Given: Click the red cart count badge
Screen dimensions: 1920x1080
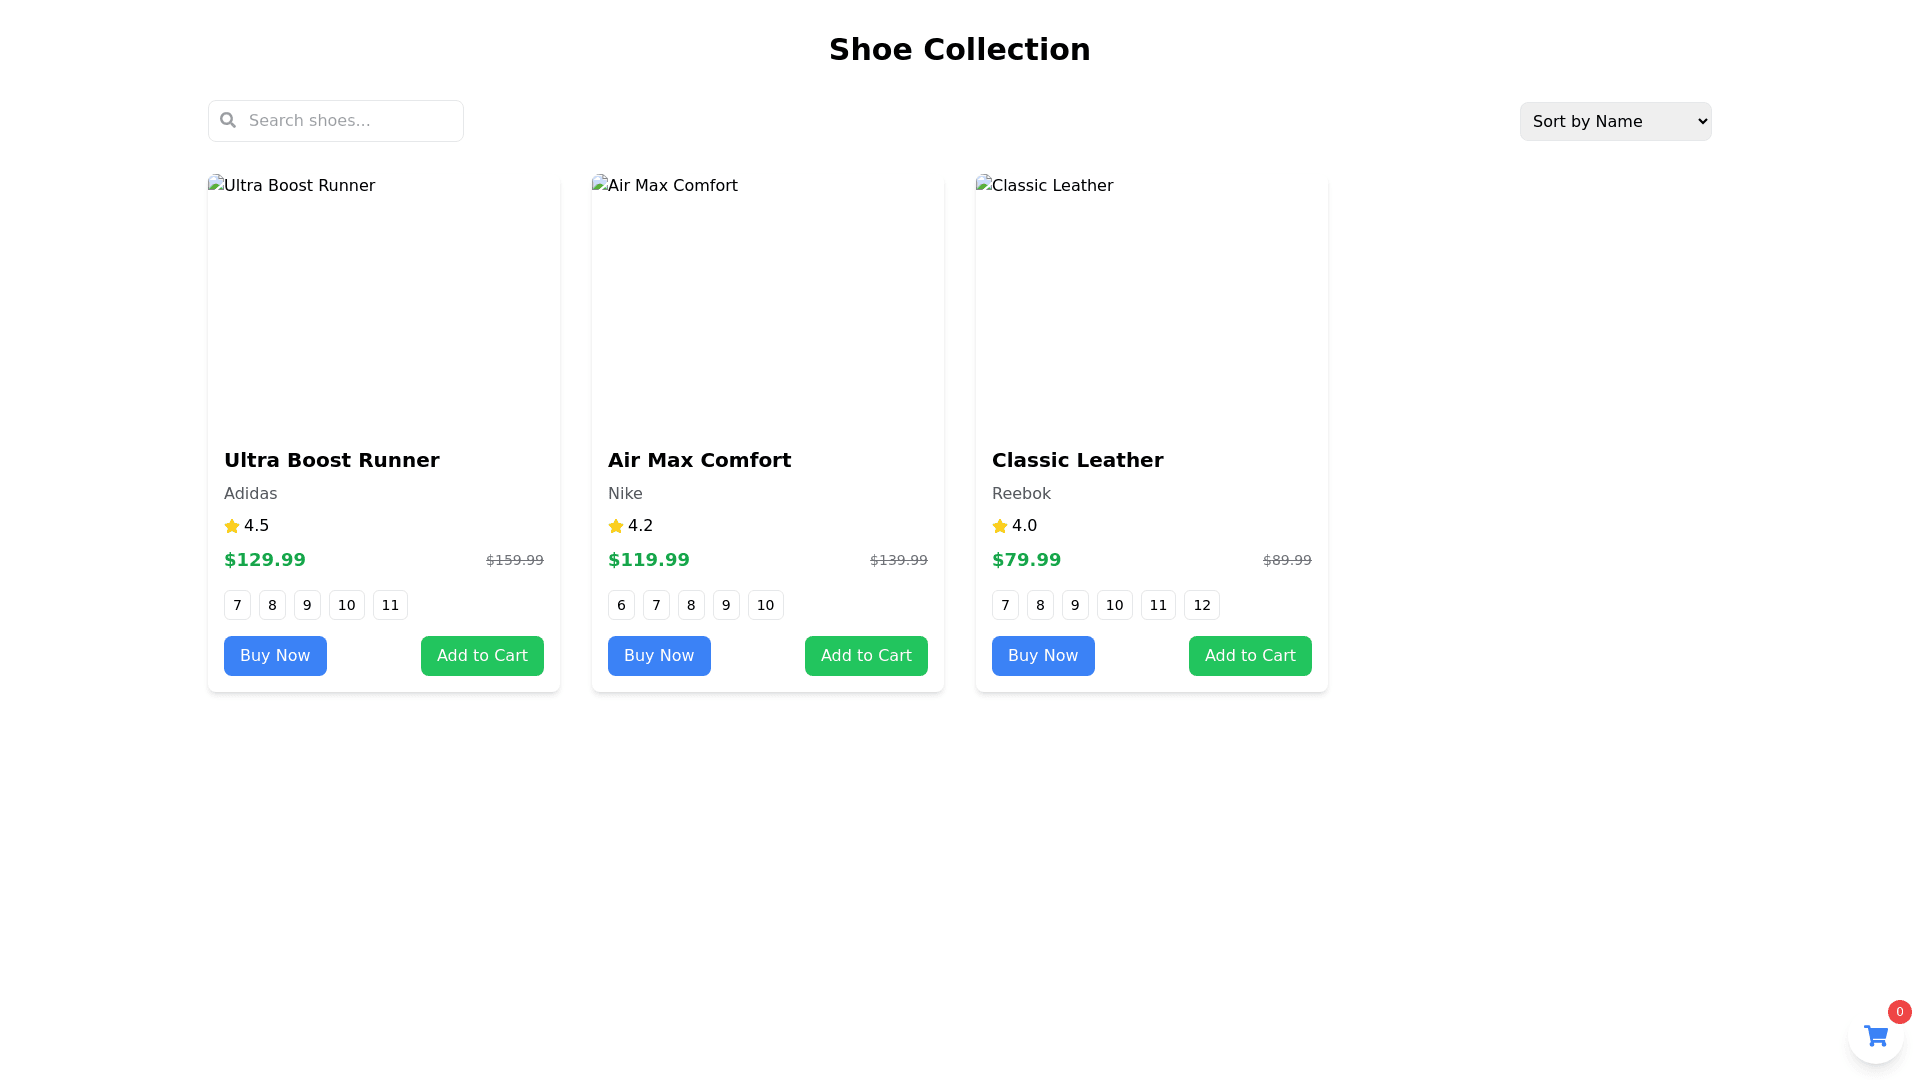Looking at the screenshot, I should click(1899, 1012).
